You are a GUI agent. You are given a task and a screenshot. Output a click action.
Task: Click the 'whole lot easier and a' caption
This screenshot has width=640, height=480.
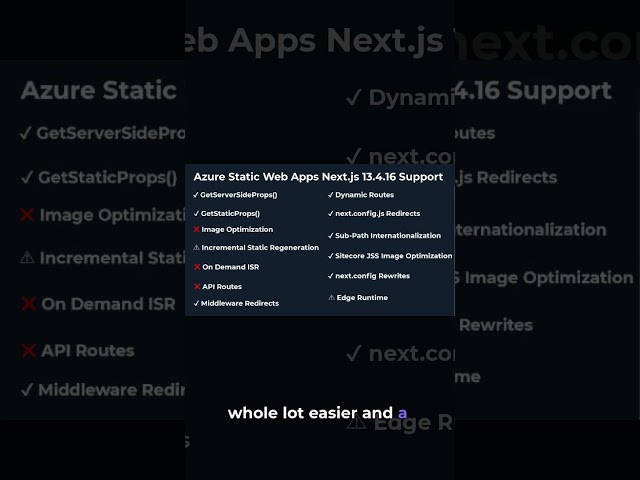(x=317, y=413)
